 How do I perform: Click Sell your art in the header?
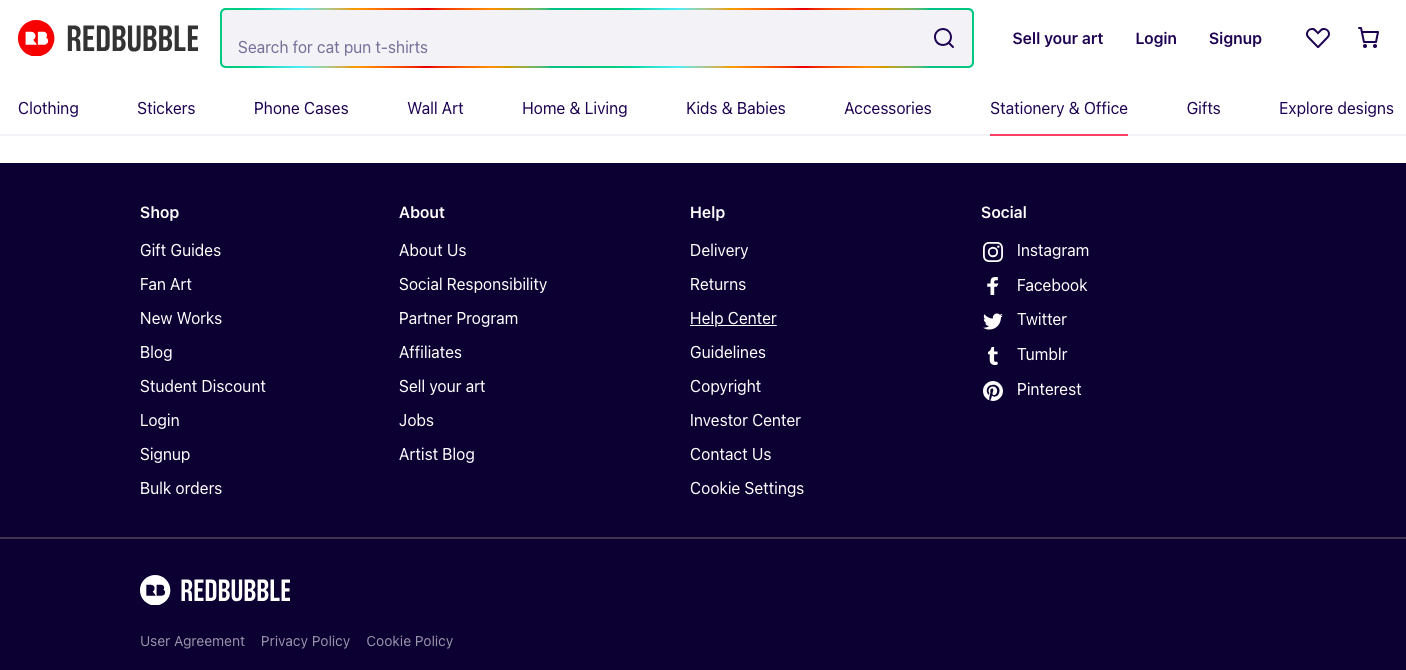[x=1058, y=38]
